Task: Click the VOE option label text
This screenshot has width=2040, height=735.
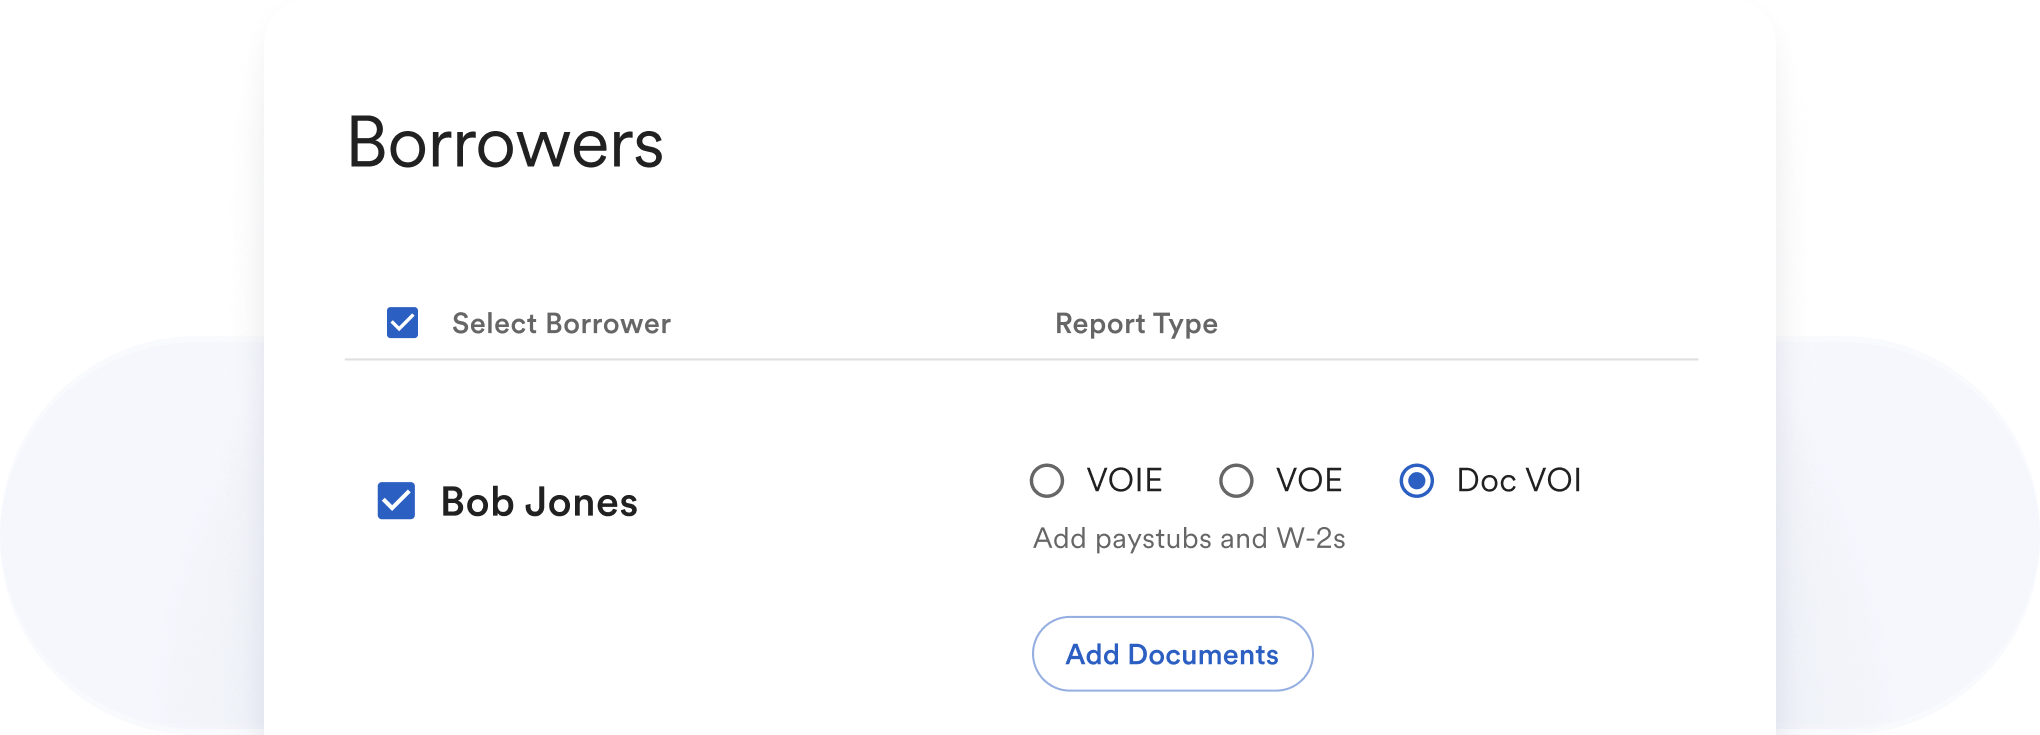Action: click(x=1309, y=481)
